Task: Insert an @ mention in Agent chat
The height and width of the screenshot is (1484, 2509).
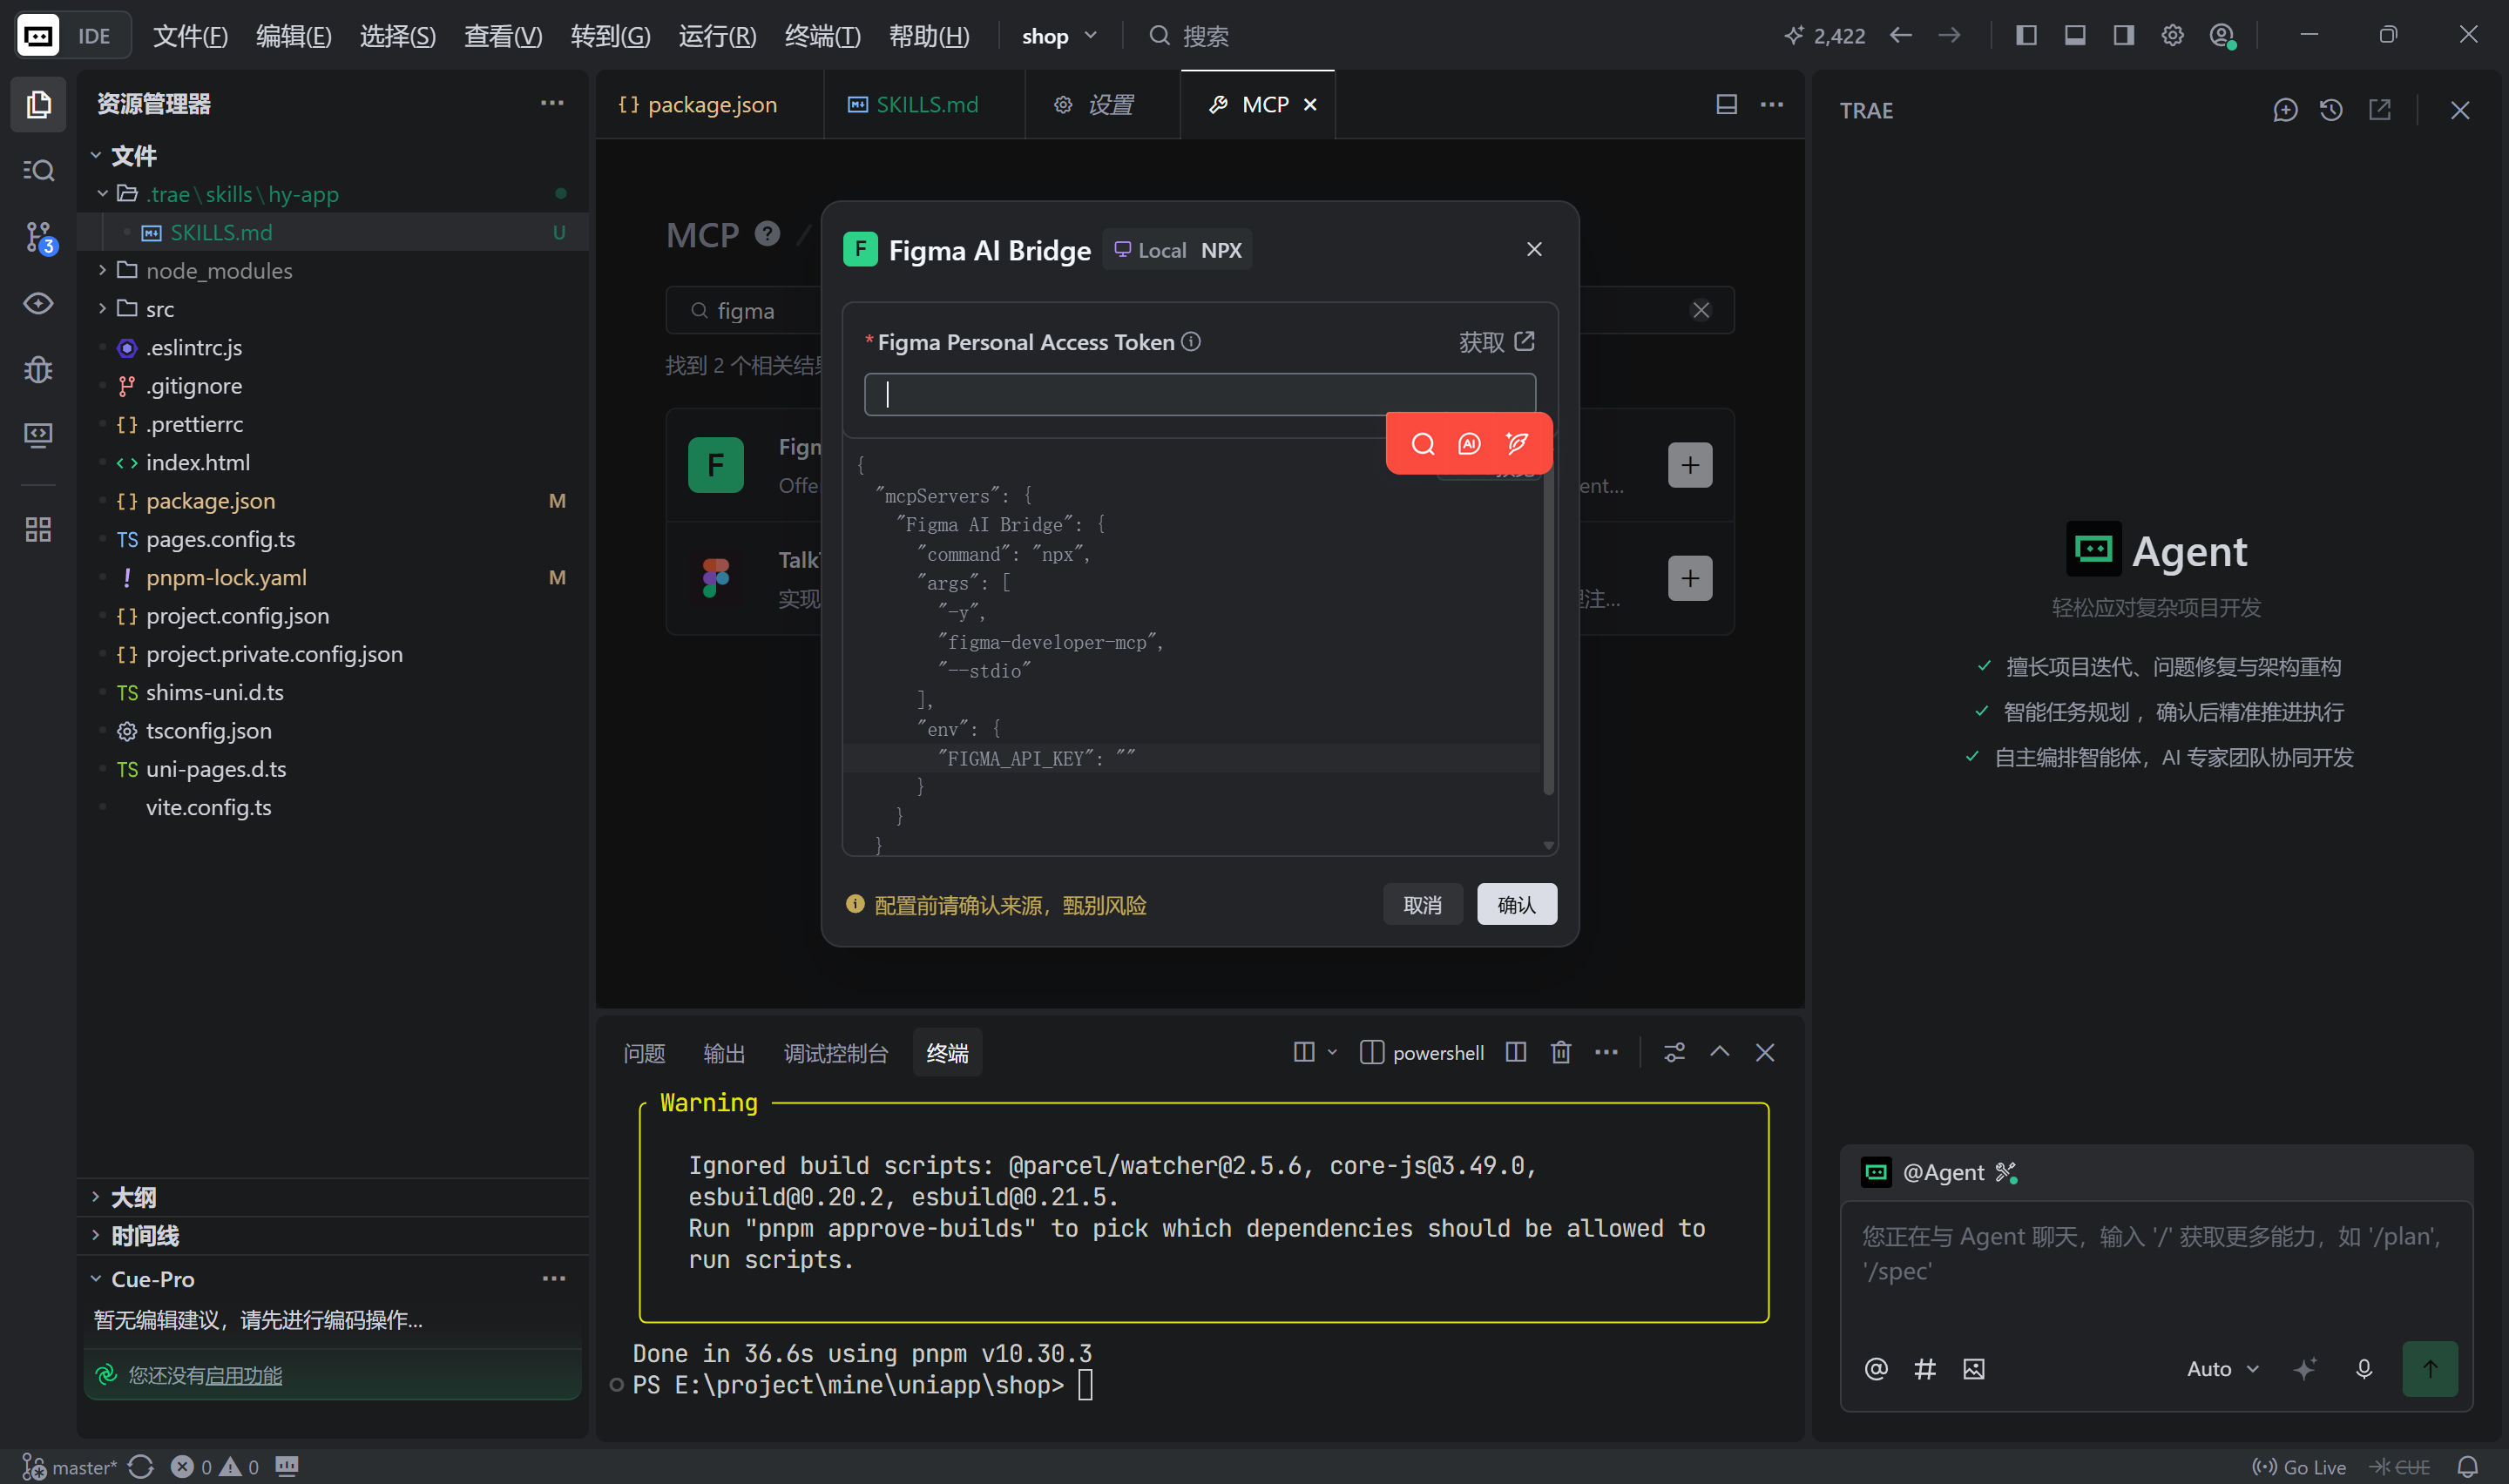Action: pyautogui.click(x=1876, y=1369)
